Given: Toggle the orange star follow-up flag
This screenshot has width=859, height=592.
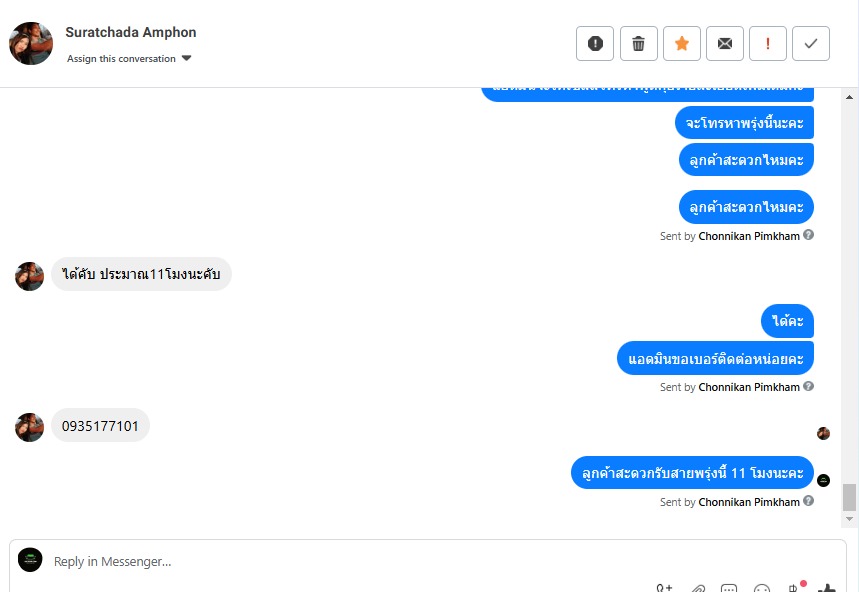Looking at the screenshot, I should [x=682, y=43].
